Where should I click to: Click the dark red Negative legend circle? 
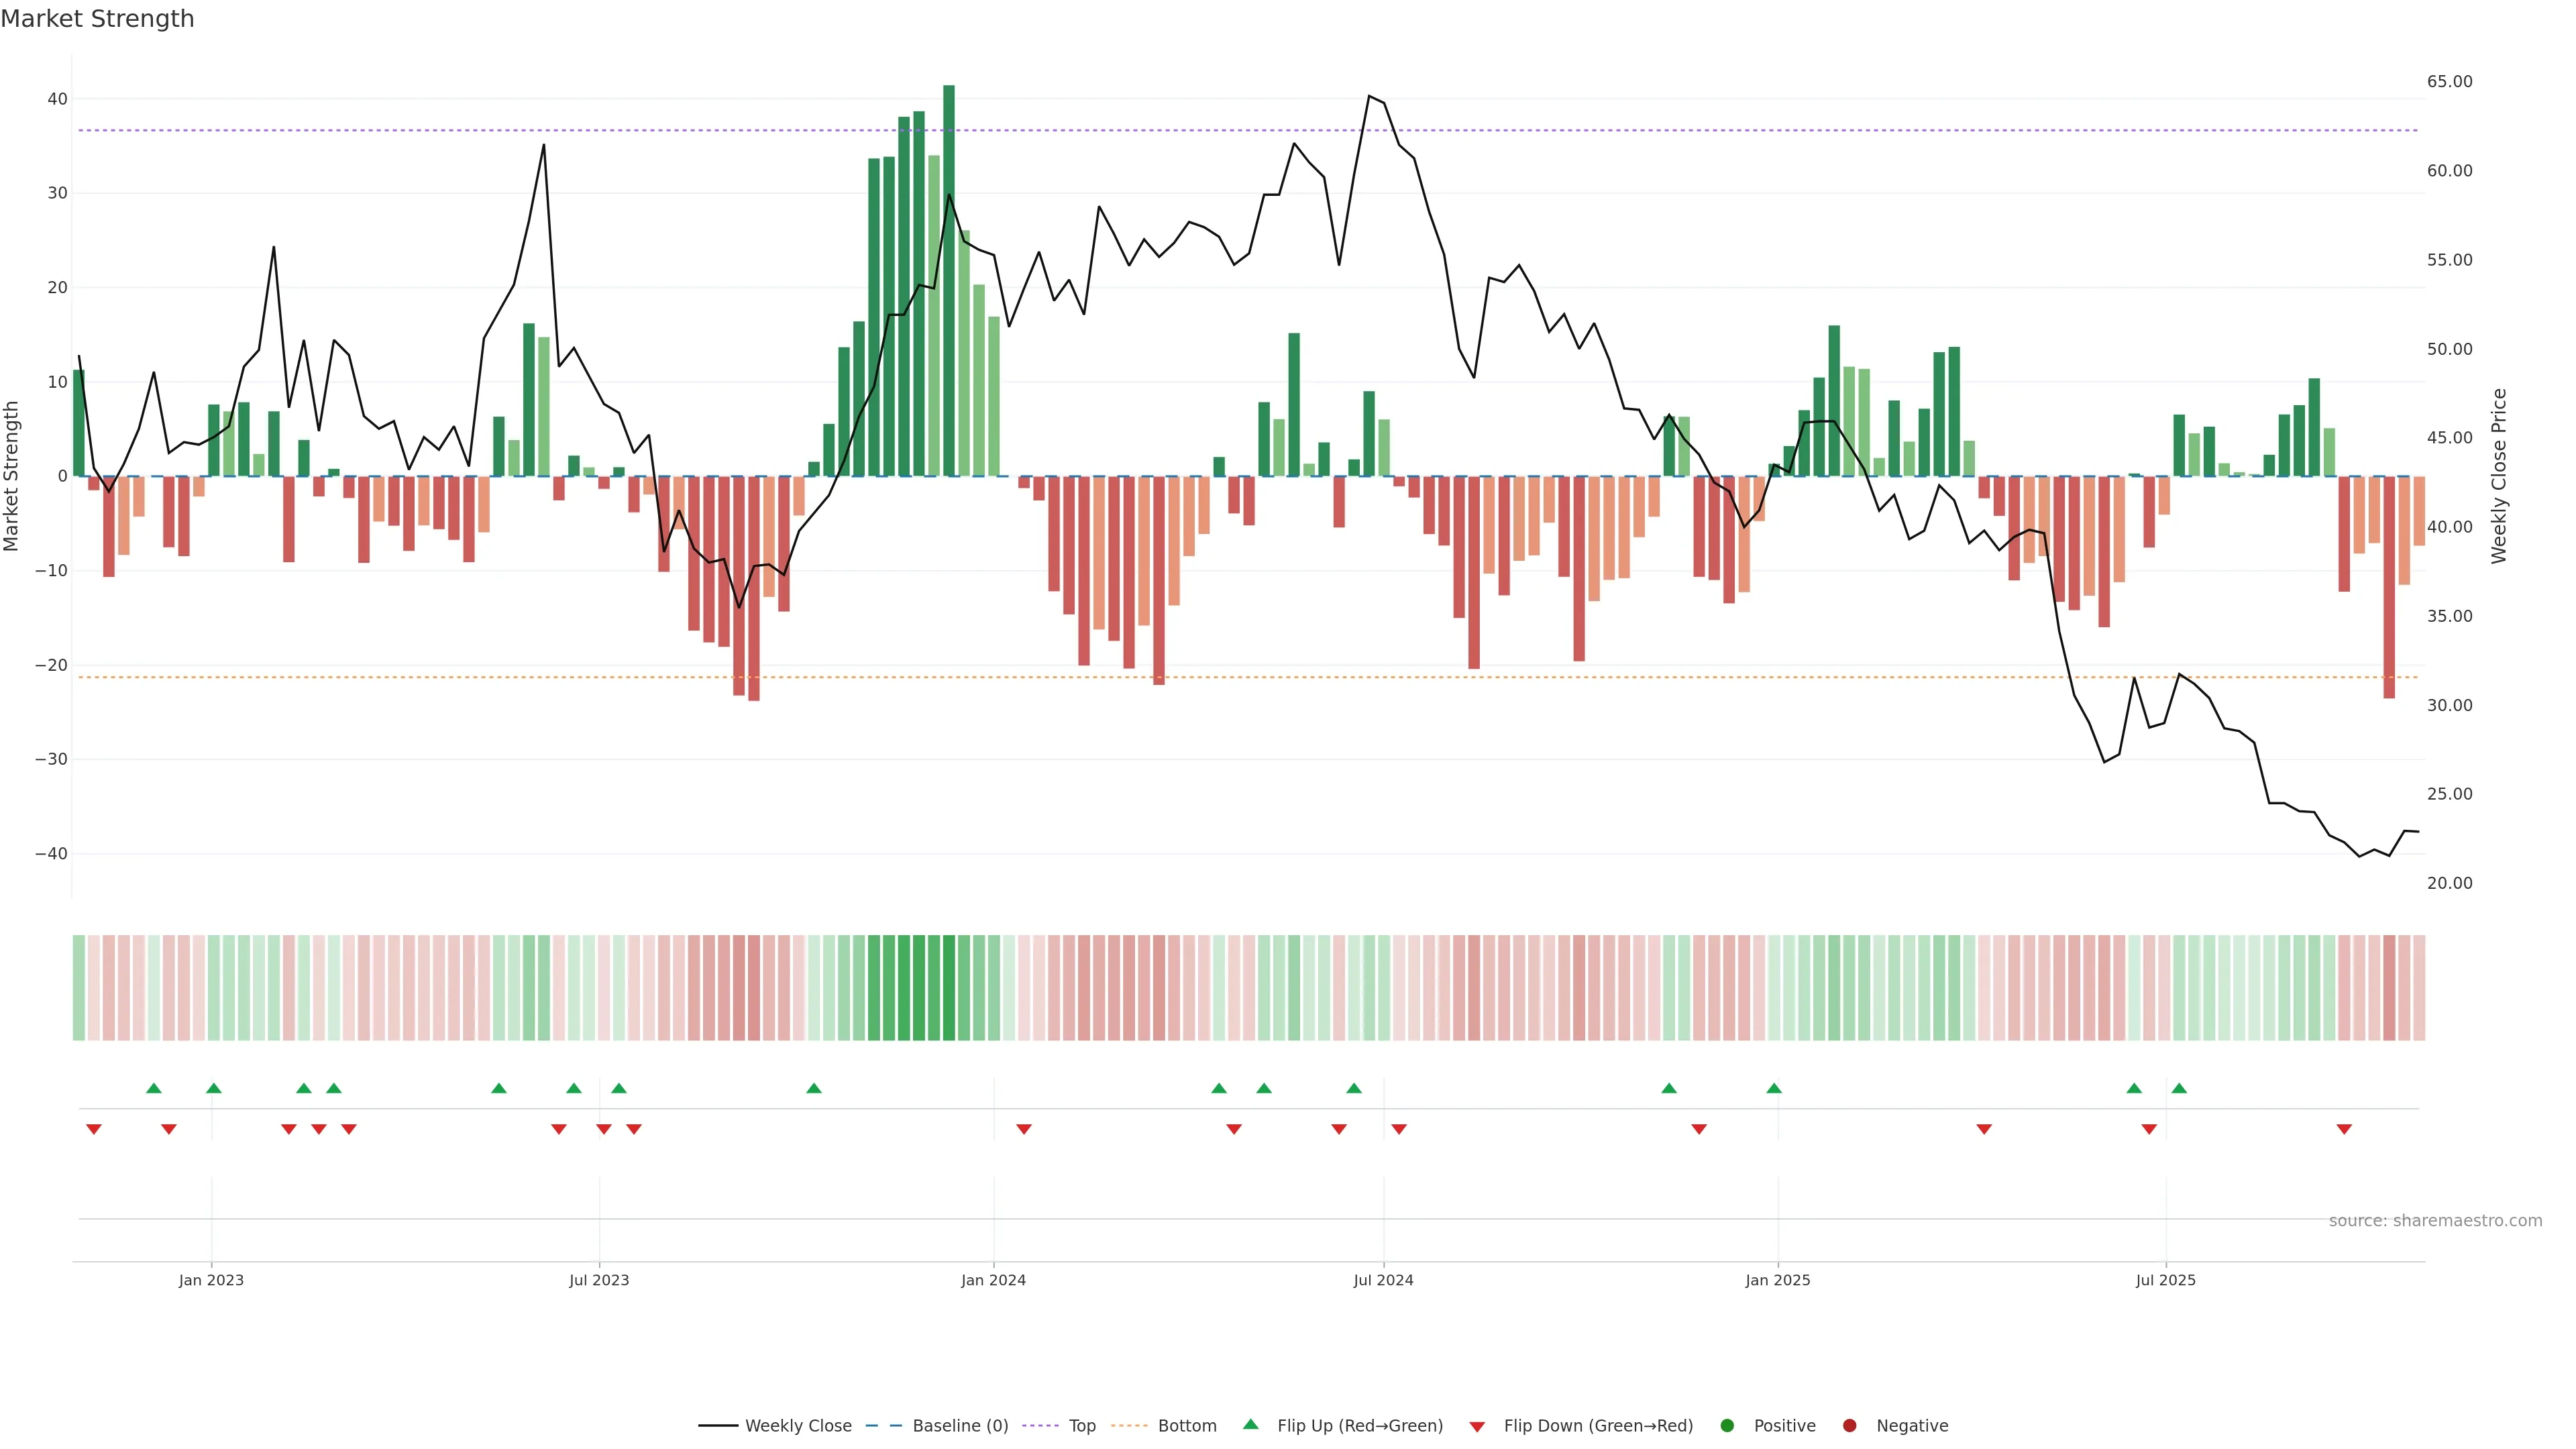[x=1850, y=1426]
